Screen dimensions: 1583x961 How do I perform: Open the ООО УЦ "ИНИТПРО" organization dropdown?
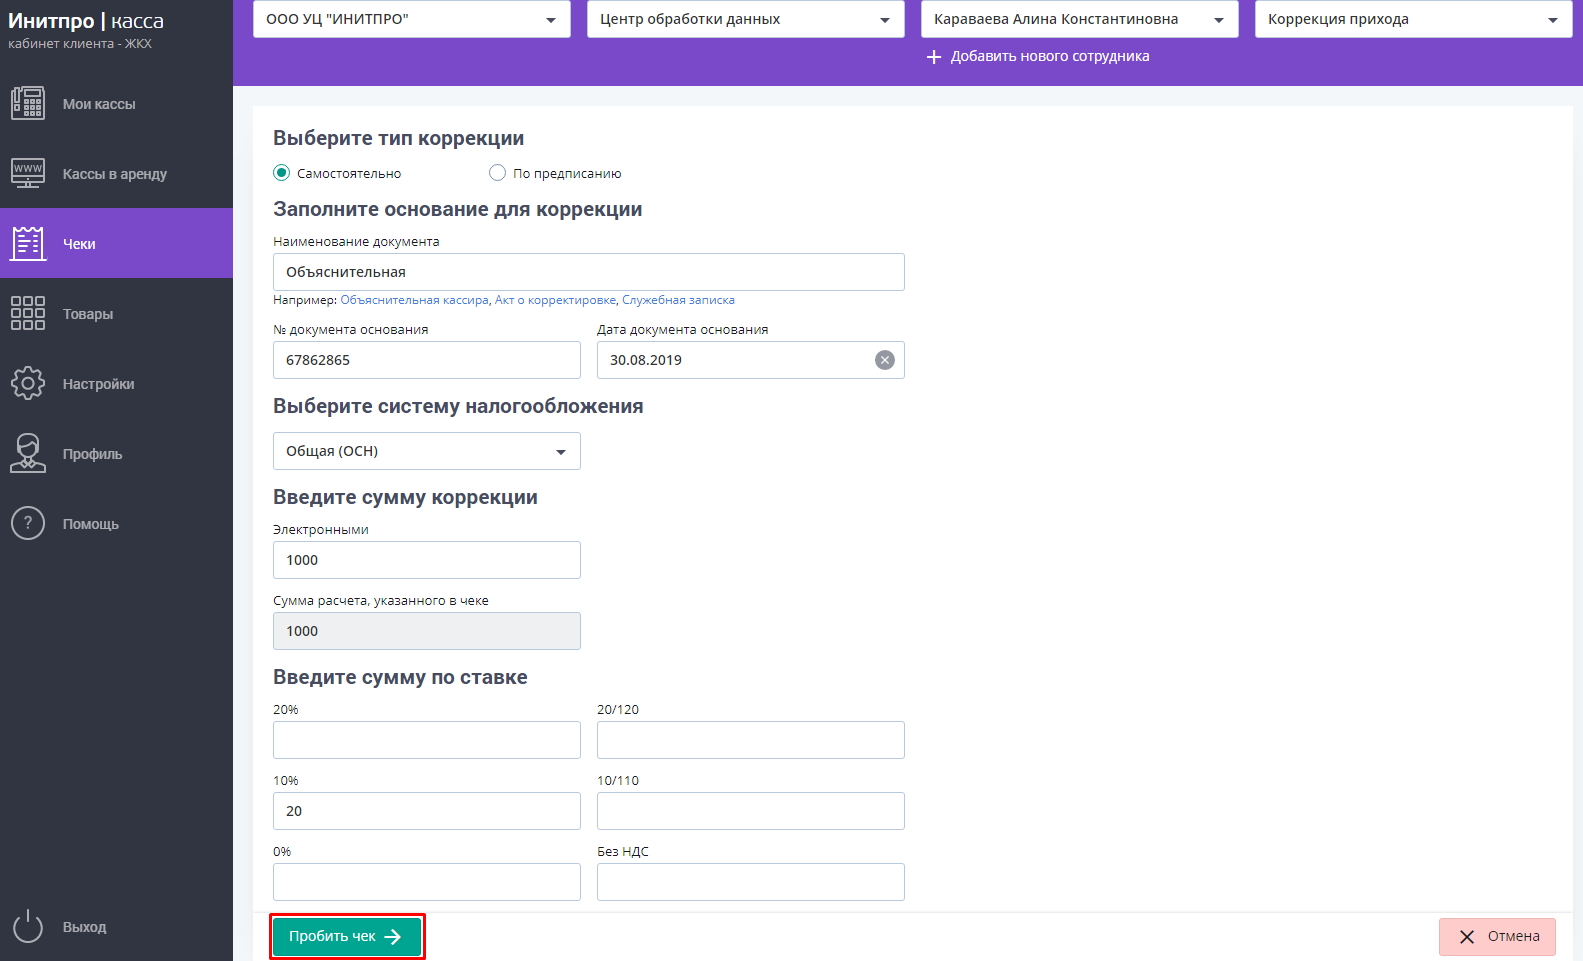(412, 19)
